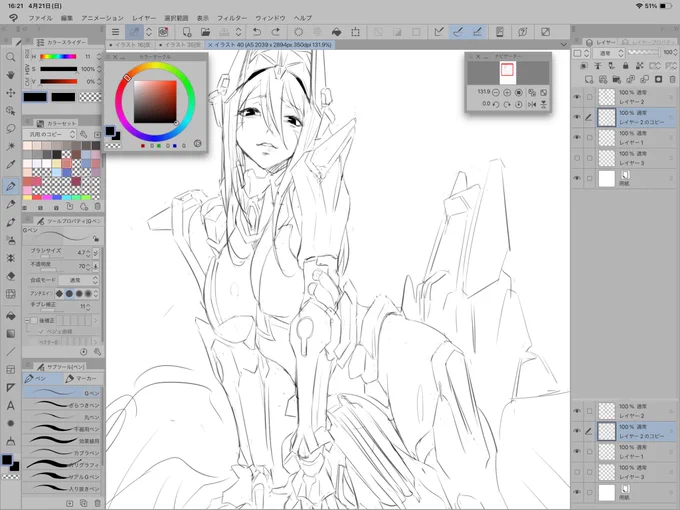Open the 合成モード 通常 dropdown in tool property
680x510 pixels.
coord(78,280)
